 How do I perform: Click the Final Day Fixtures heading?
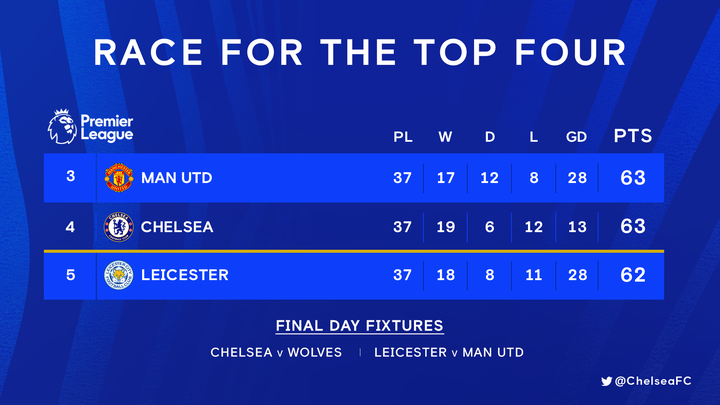click(x=359, y=326)
